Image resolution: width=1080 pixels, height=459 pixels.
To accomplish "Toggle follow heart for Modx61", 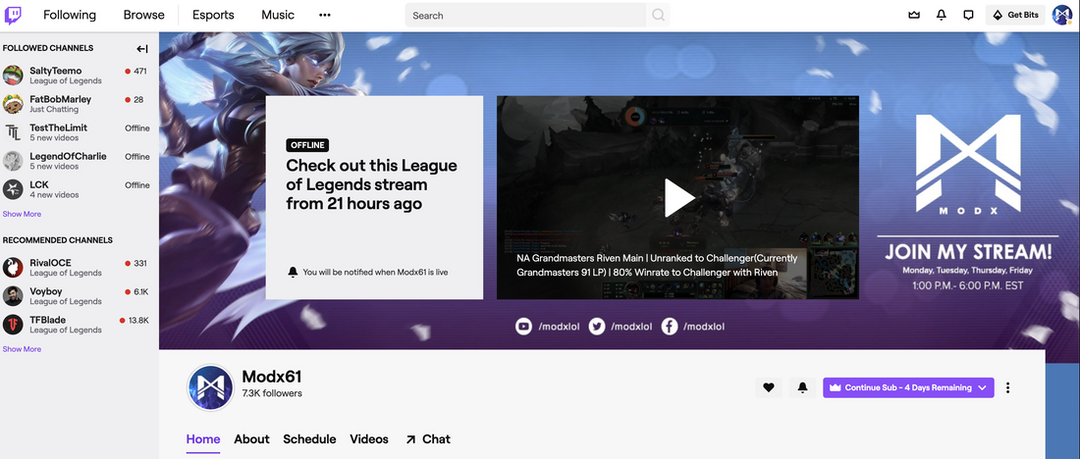I will tap(769, 388).
